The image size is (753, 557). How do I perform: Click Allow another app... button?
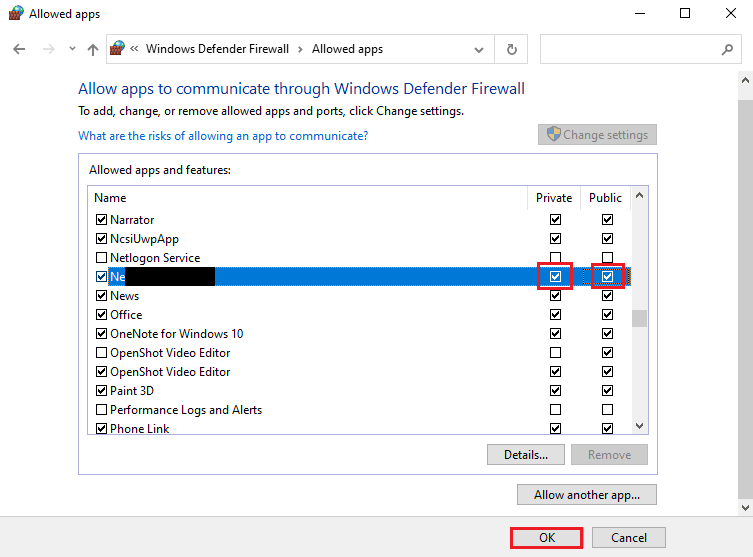pos(587,495)
